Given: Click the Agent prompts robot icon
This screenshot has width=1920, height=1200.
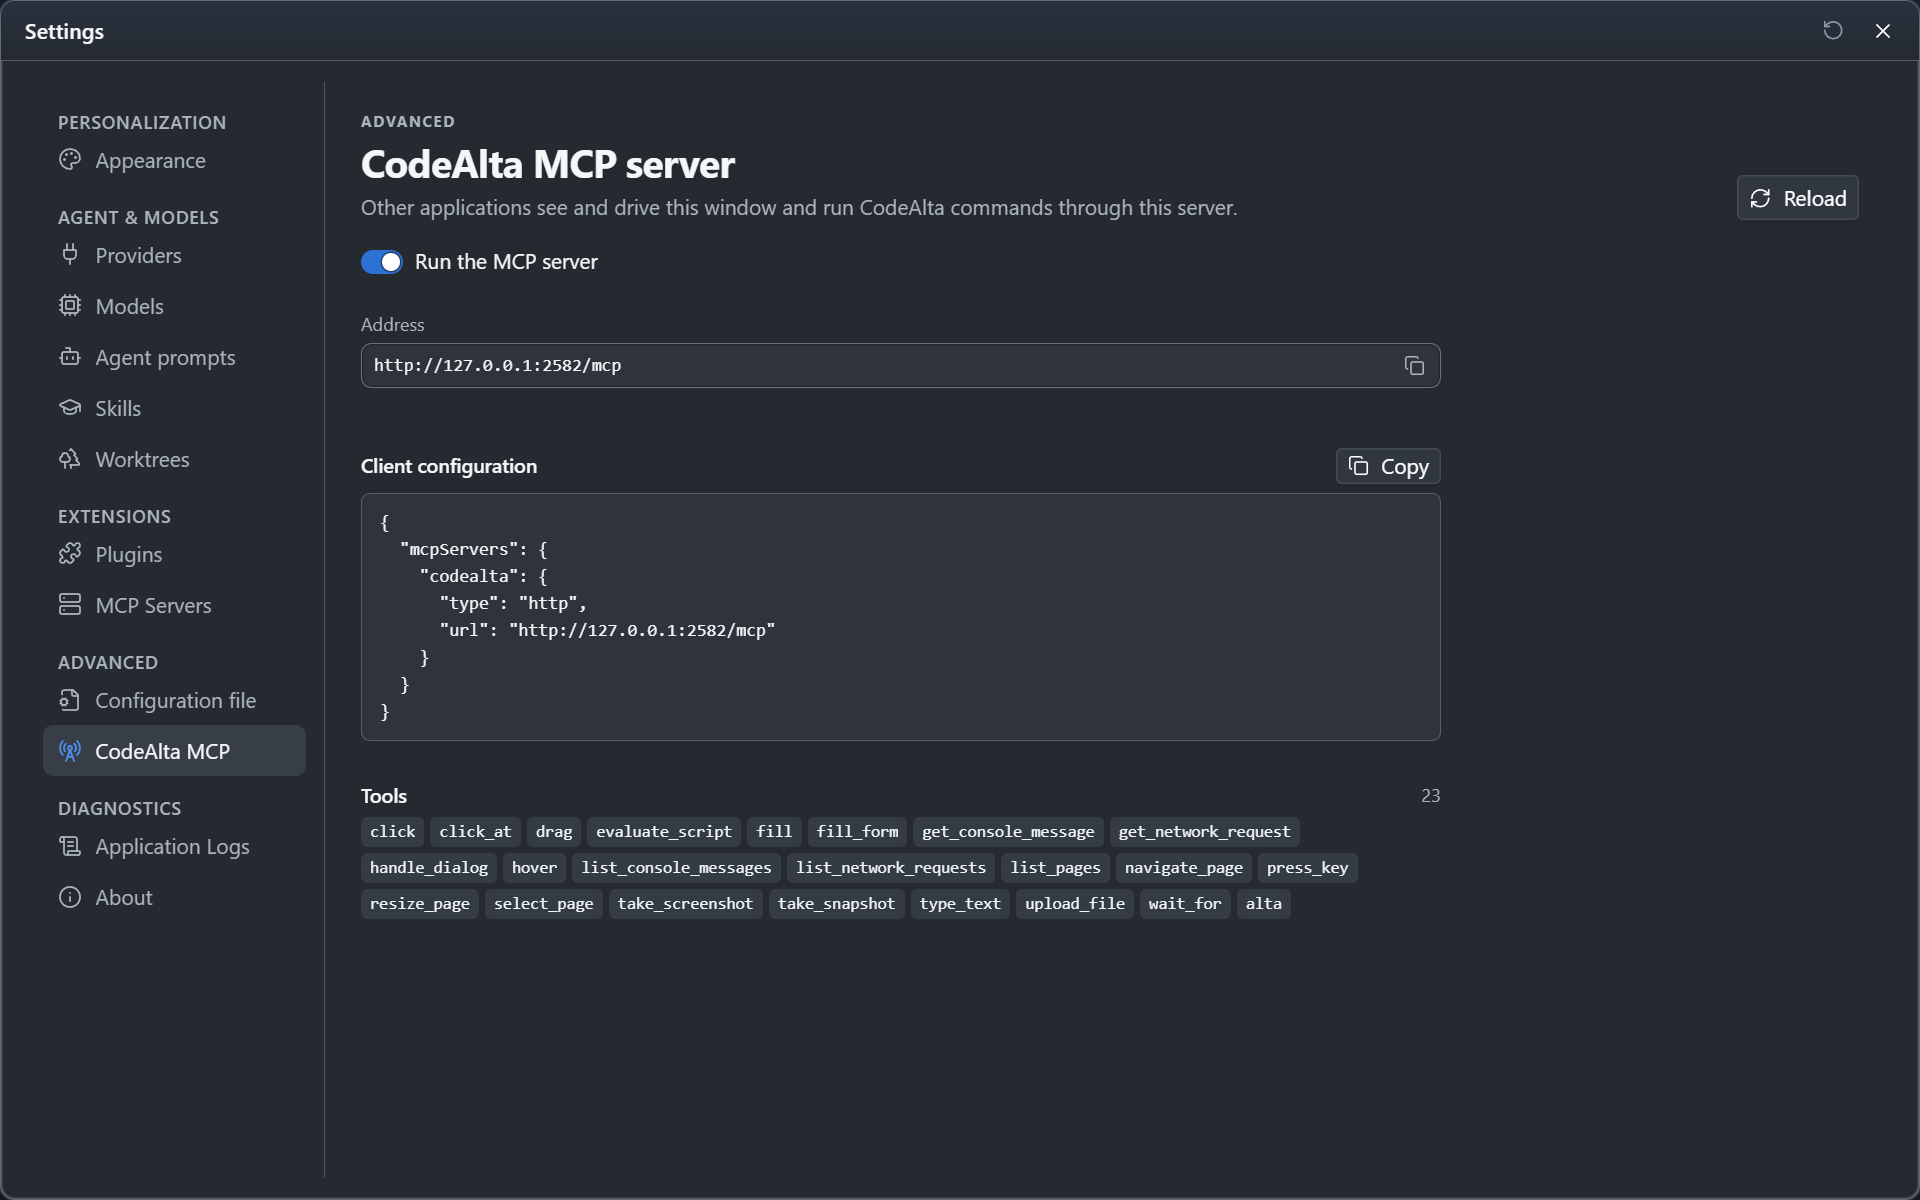Looking at the screenshot, I should [x=70, y=357].
